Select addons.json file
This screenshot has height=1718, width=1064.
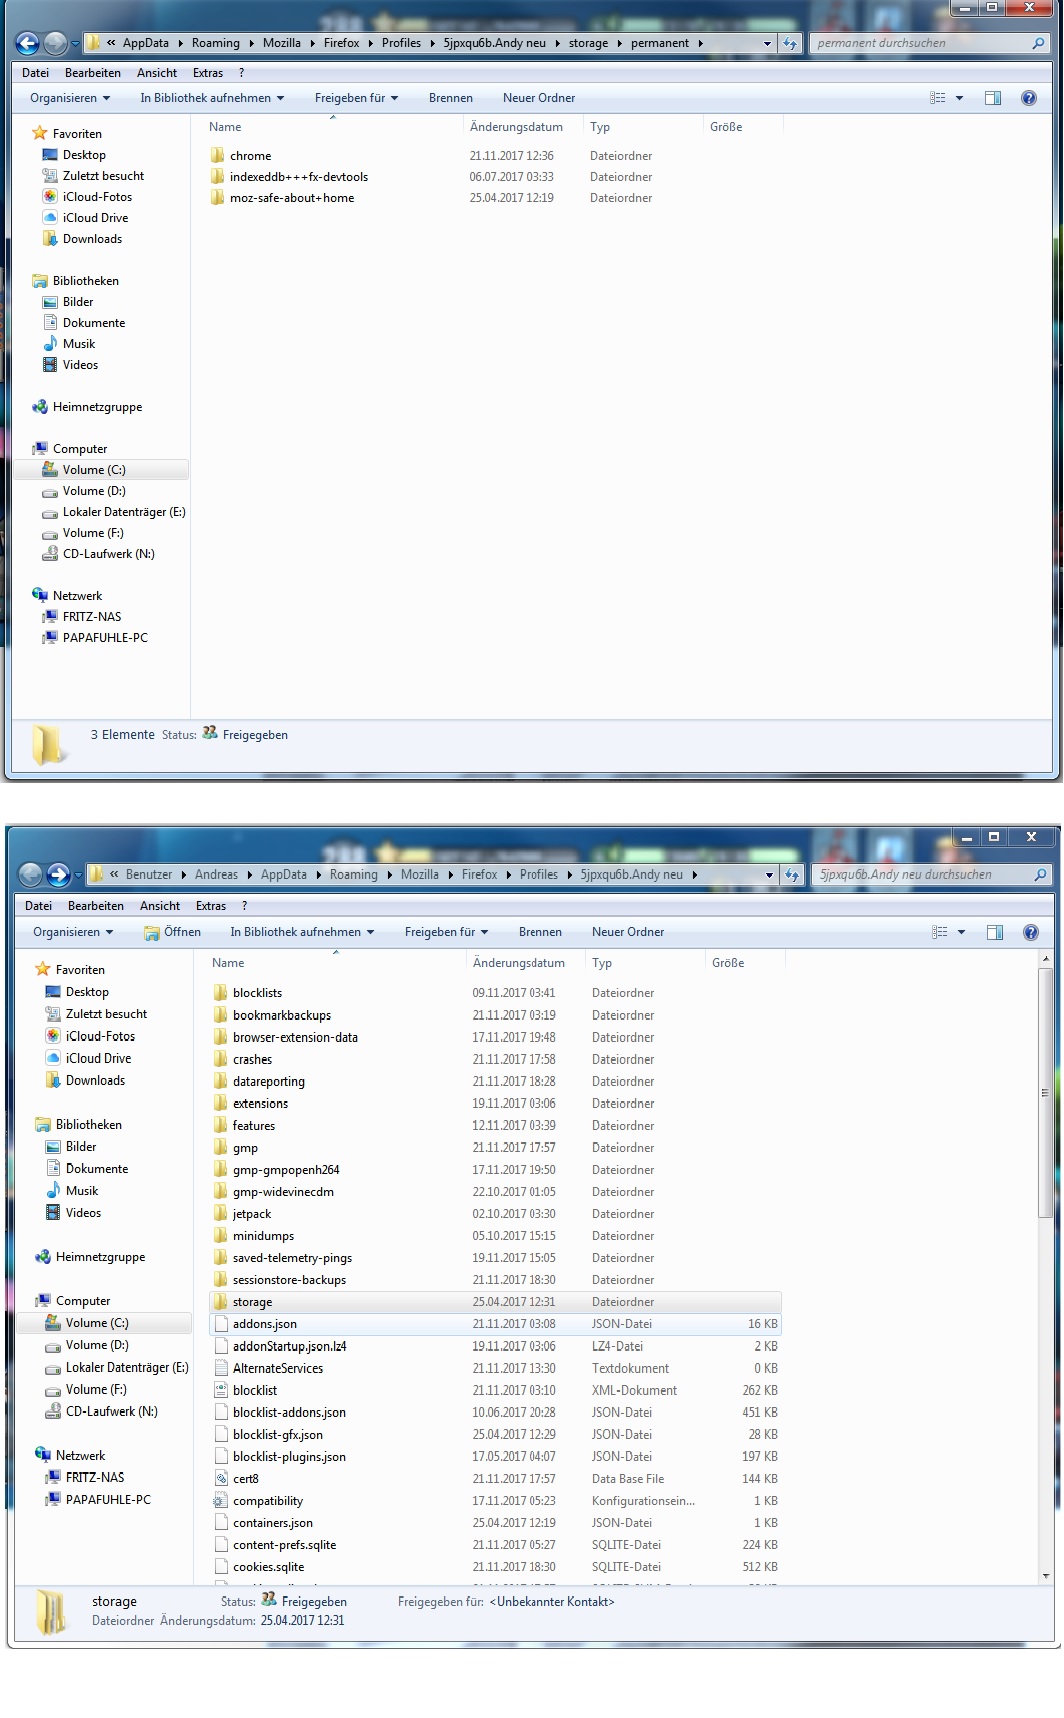click(x=495, y=1324)
